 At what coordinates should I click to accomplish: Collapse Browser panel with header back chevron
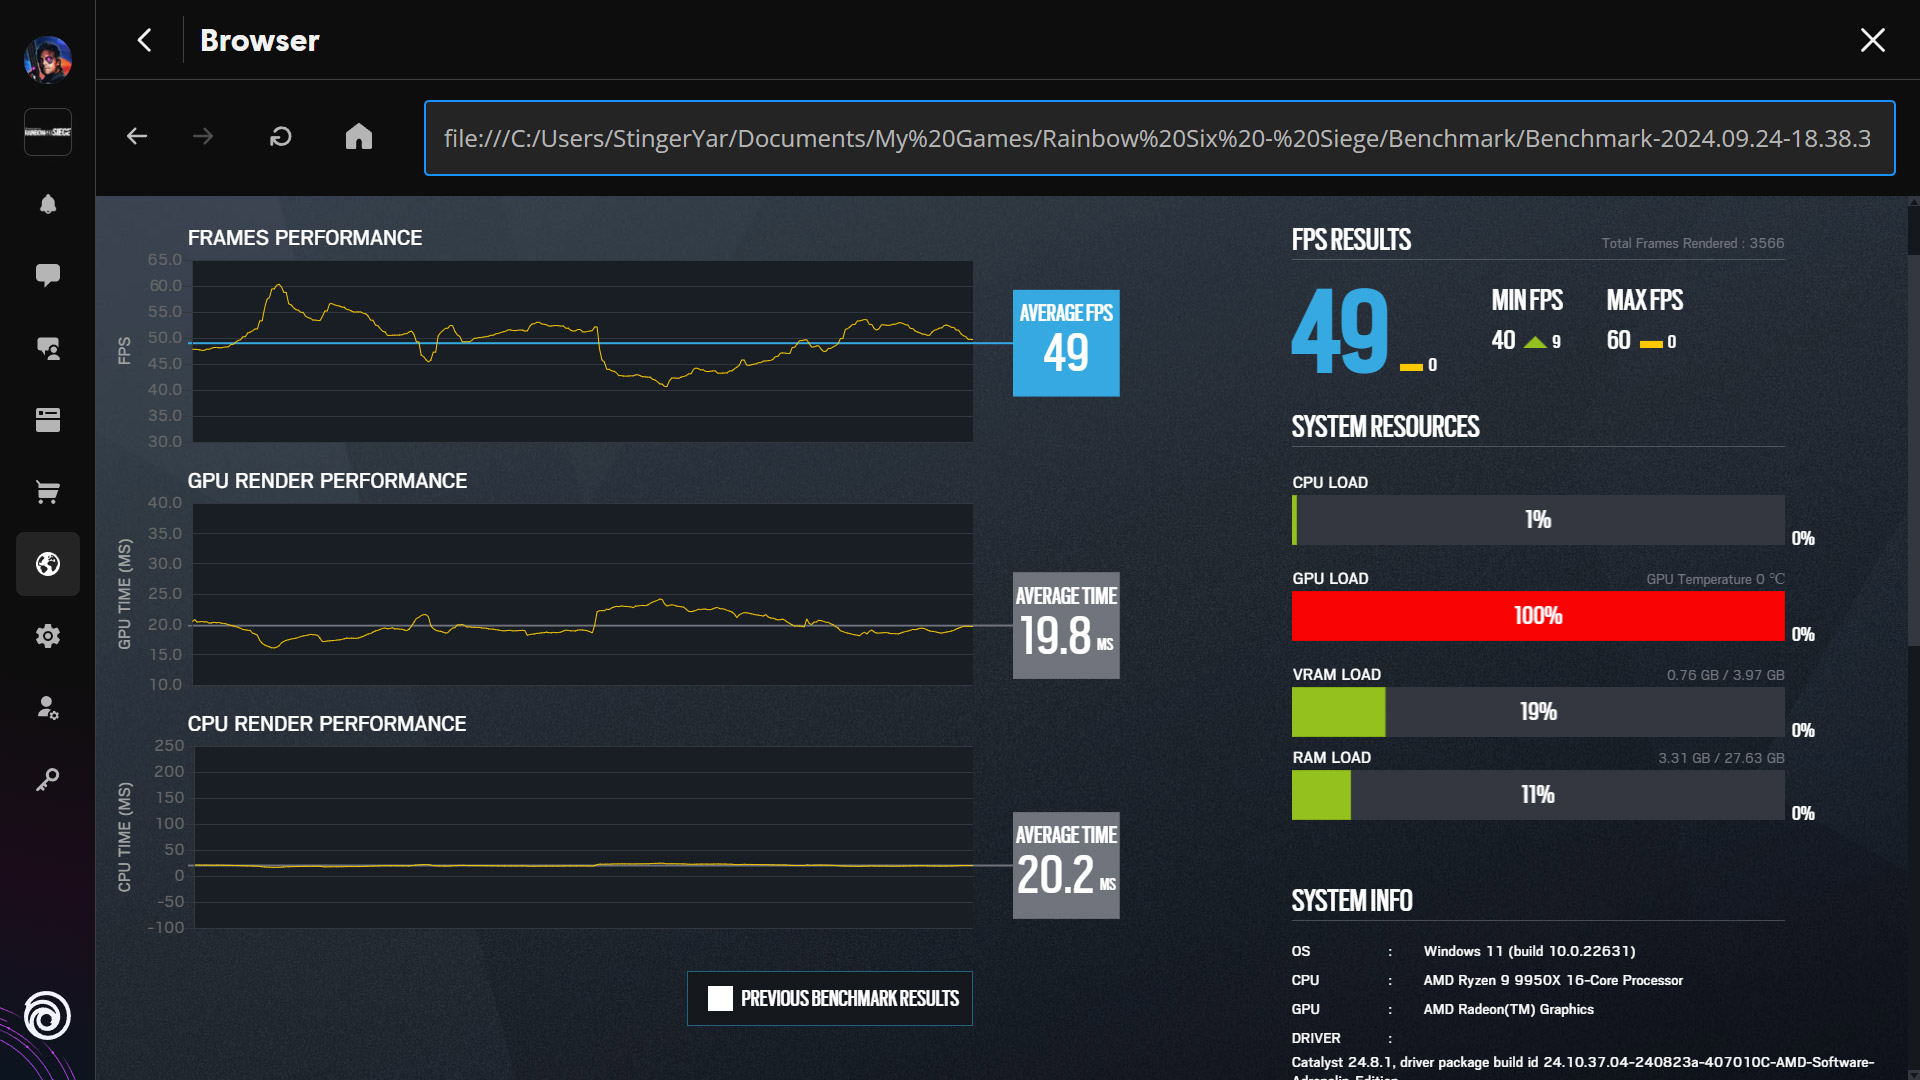coord(145,40)
